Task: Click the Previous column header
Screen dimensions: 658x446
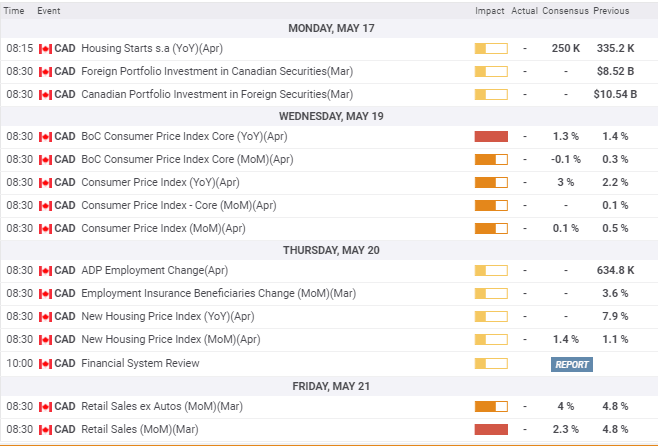Action: point(611,11)
